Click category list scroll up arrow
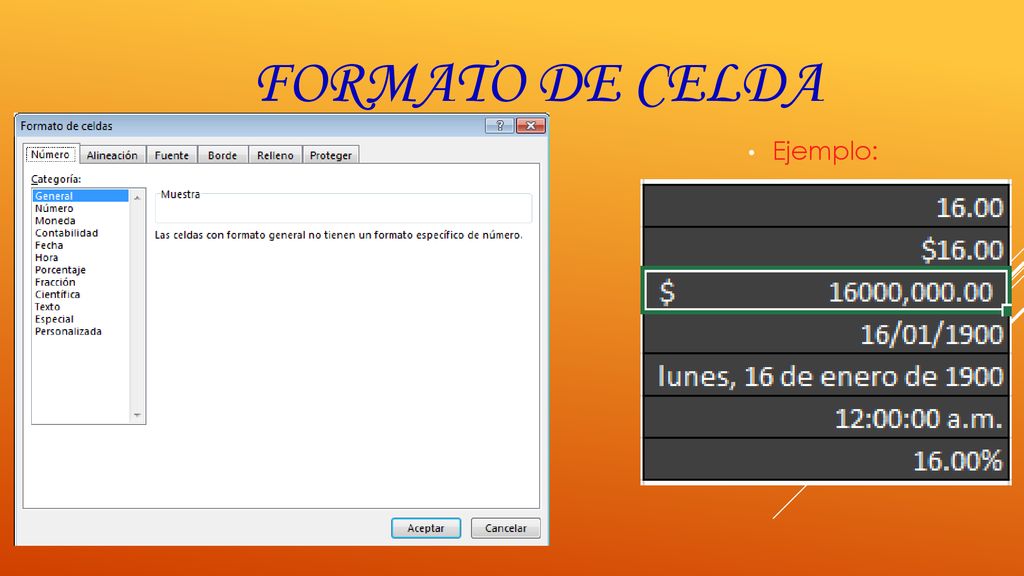The image size is (1024, 576). pyautogui.click(x=137, y=197)
